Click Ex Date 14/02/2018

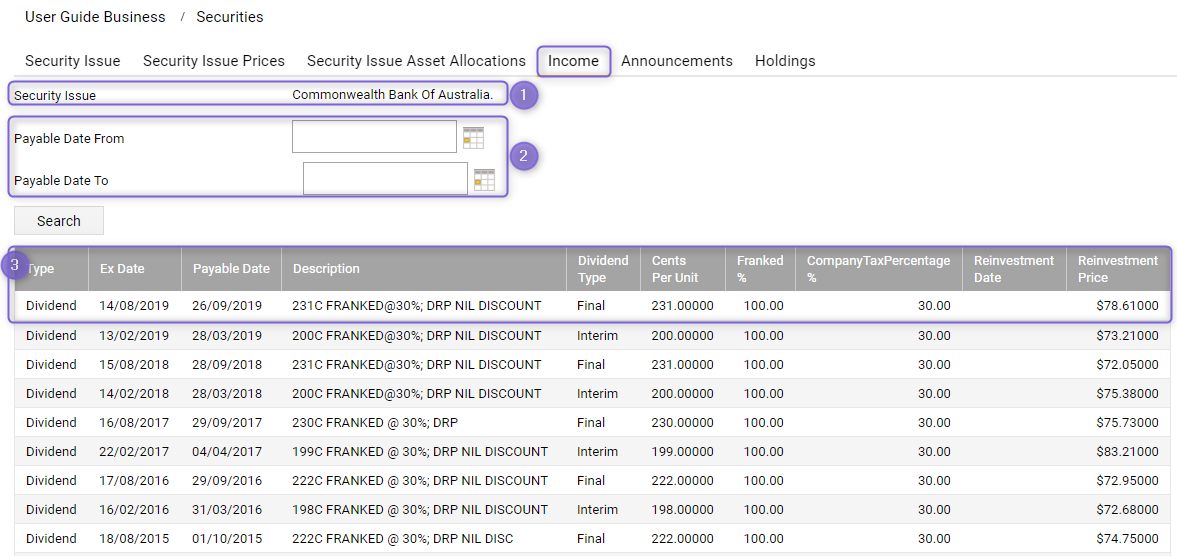click(134, 394)
